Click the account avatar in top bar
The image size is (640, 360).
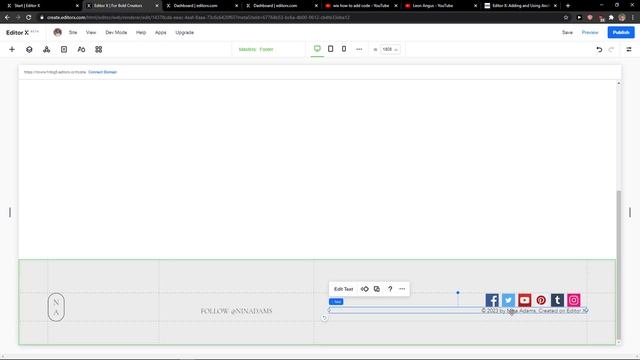58,32
